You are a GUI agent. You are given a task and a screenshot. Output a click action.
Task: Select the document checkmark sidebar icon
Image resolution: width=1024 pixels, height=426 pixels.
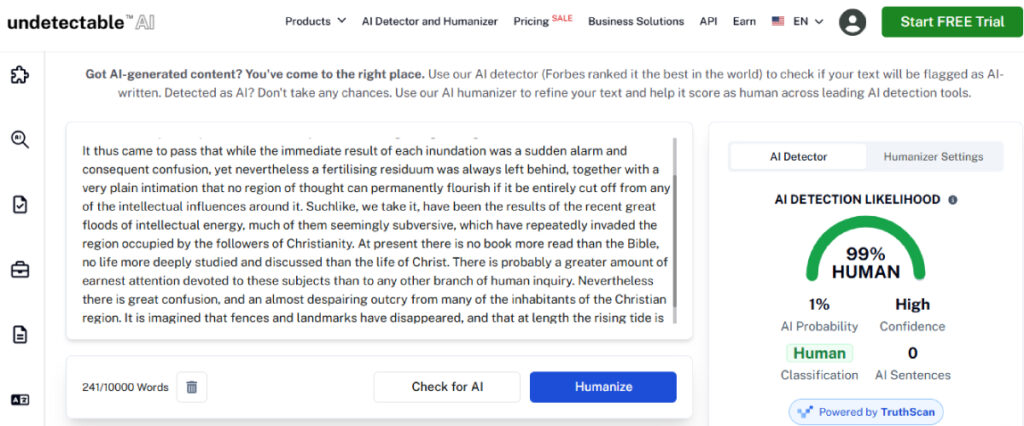pyautogui.click(x=19, y=204)
